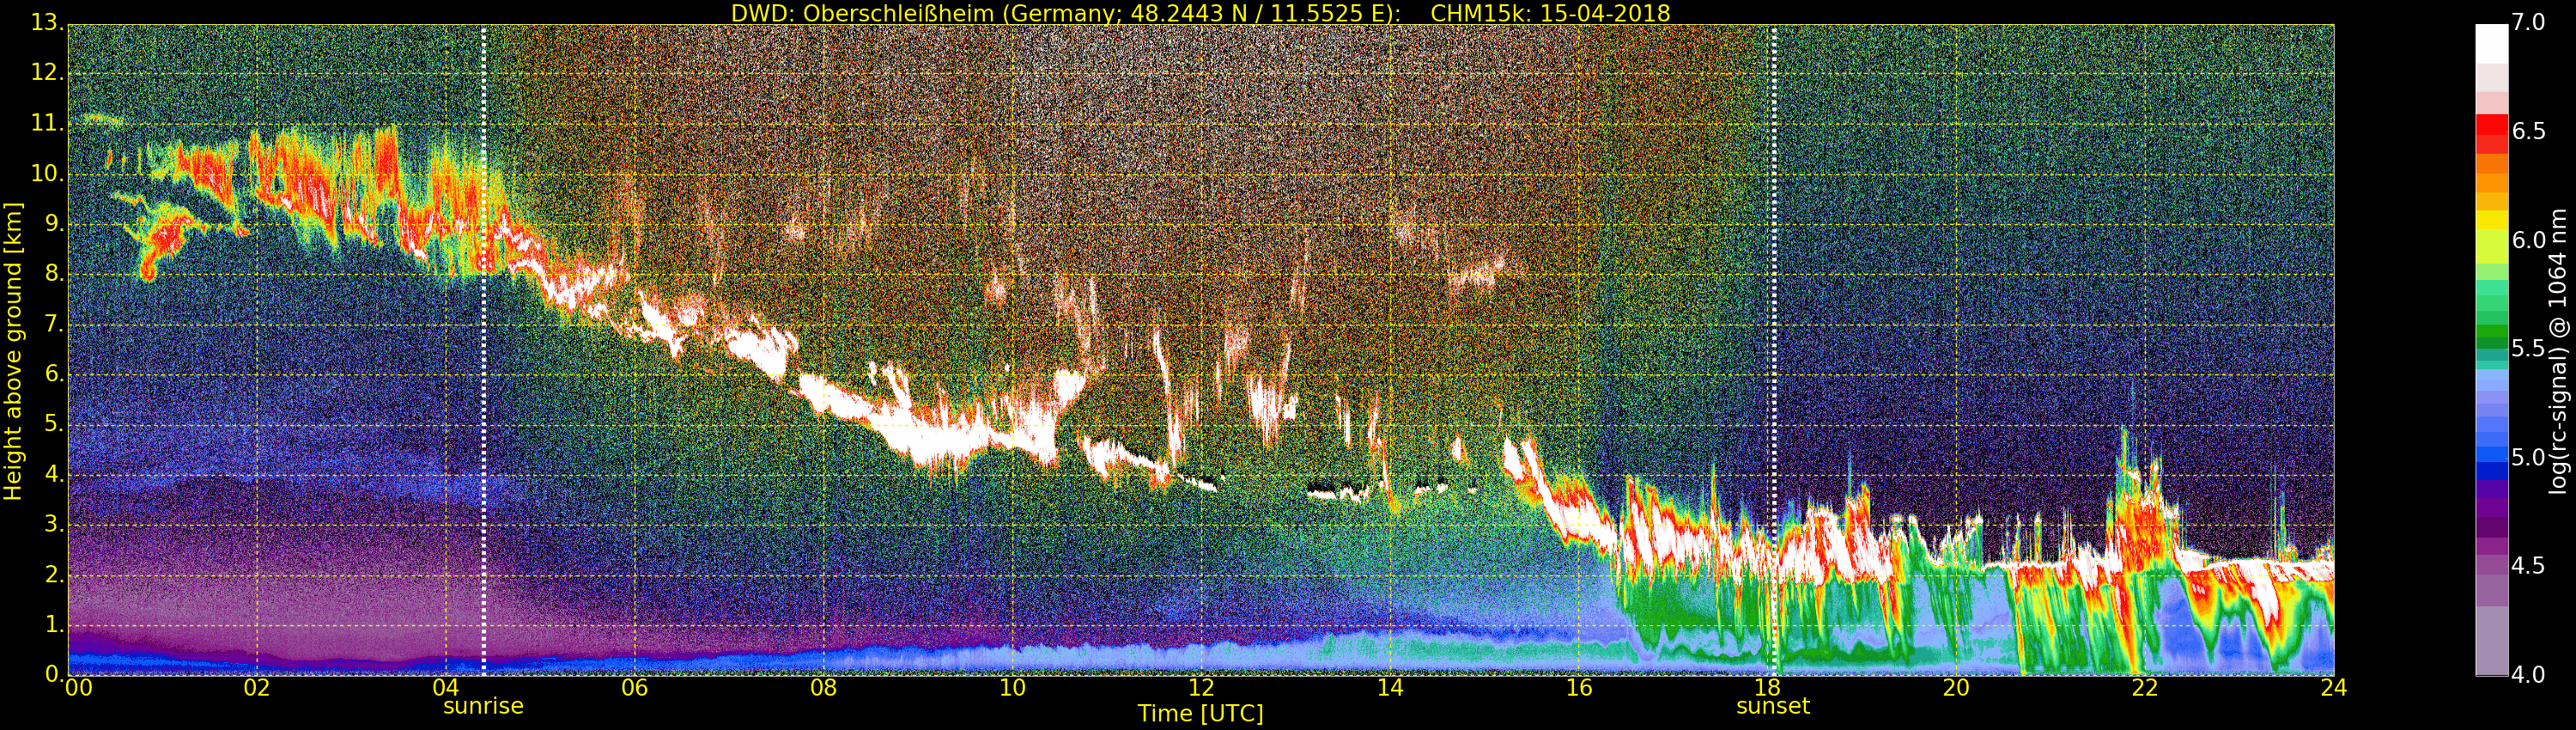The image size is (2576, 730).
Task: Click the x-axis tick label '04'
Action: point(446,688)
